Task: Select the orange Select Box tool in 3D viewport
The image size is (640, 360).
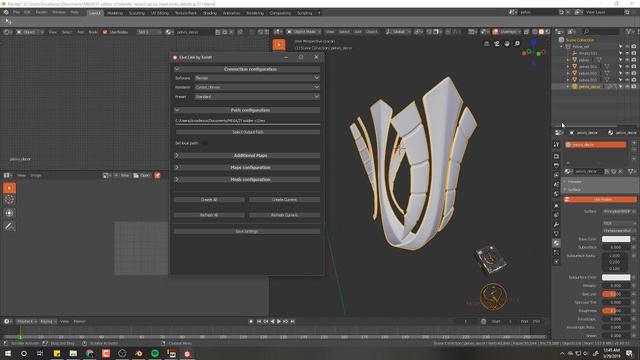Action: coord(279,44)
